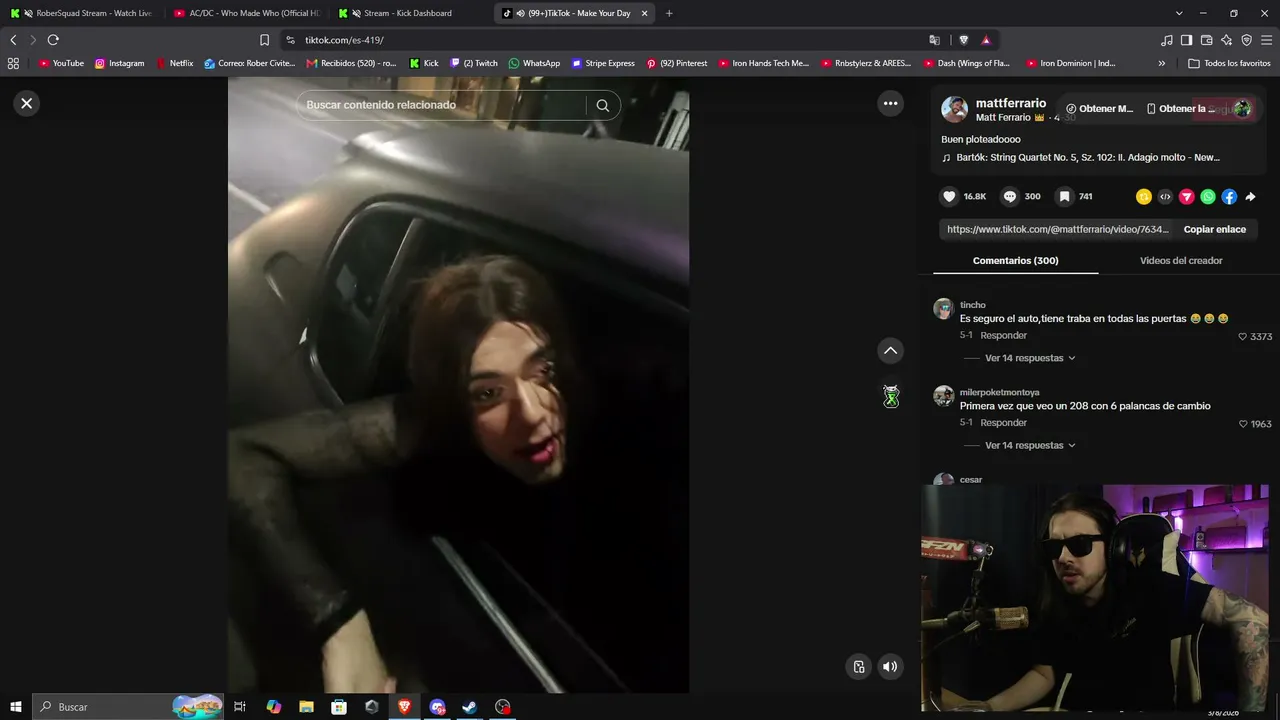The height and width of the screenshot is (720, 1280).
Task: Click the Obtener M... button in header
Action: [1099, 108]
